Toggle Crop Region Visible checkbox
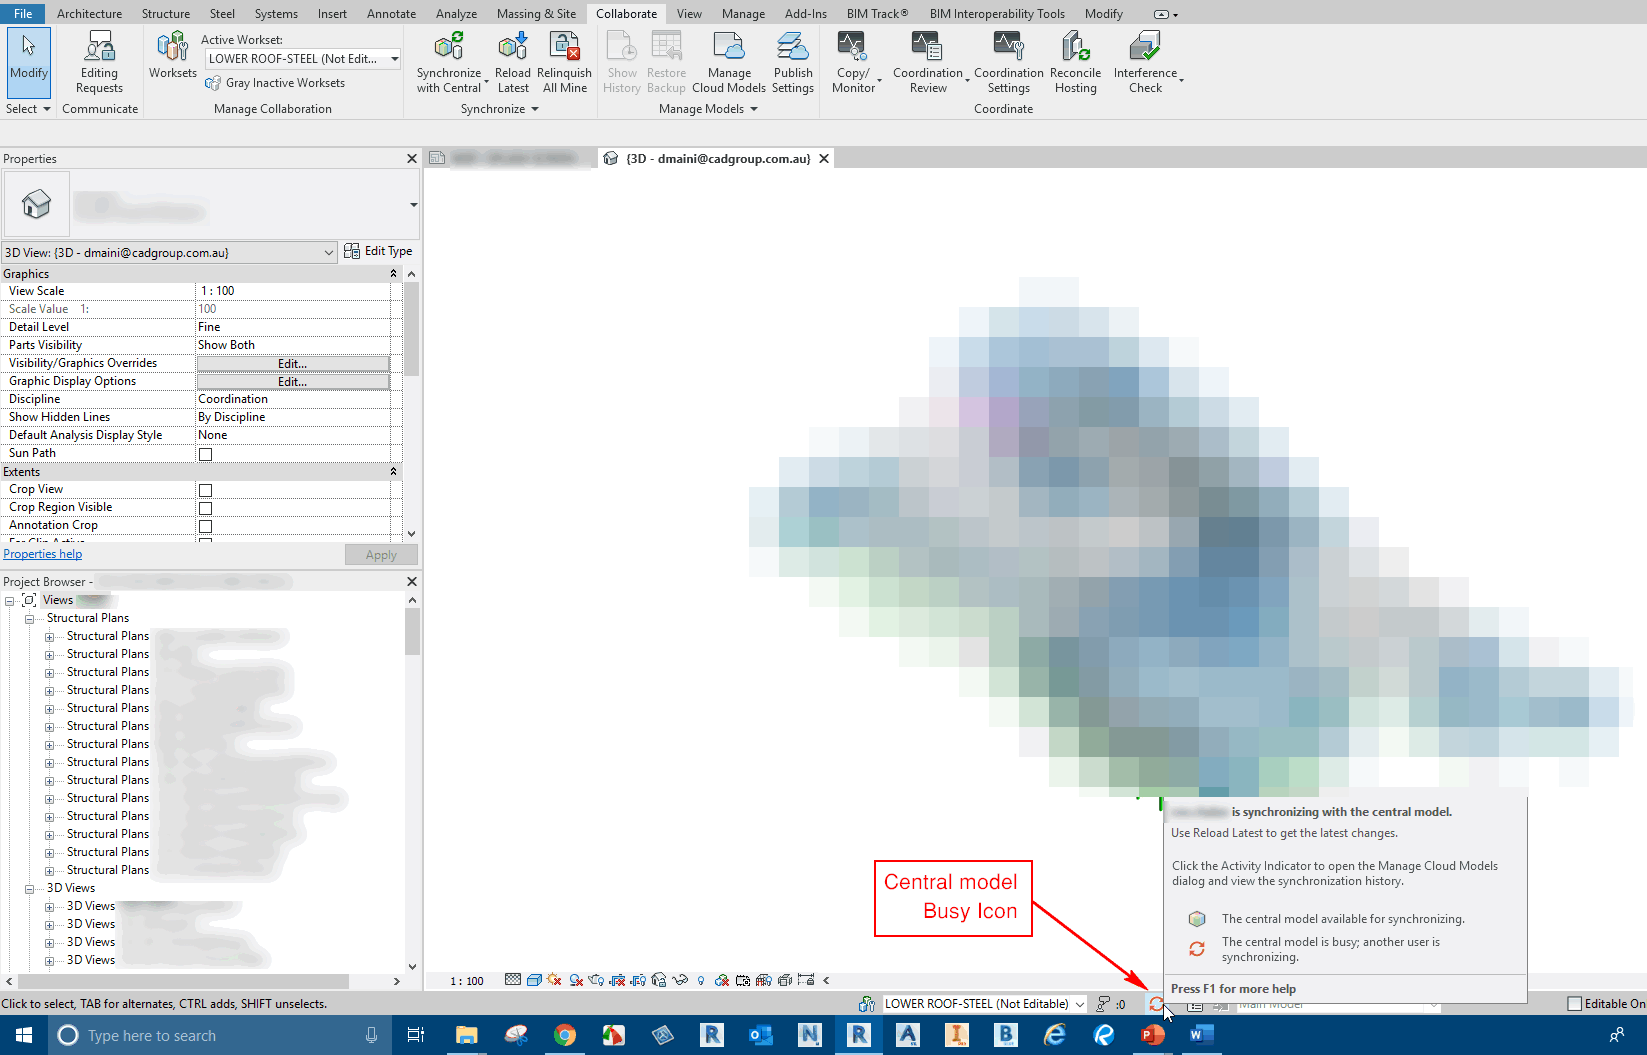This screenshot has width=1647, height=1055. point(205,508)
